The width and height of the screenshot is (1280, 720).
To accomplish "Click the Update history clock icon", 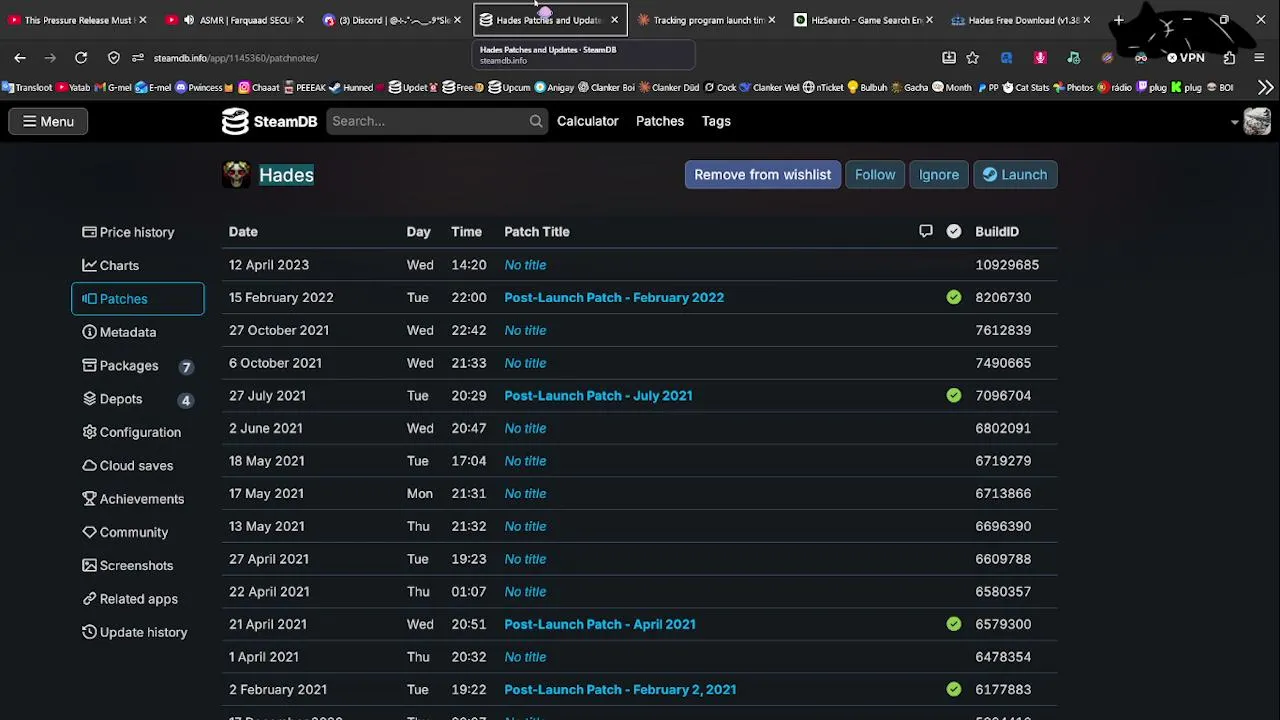I will pos(89,632).
